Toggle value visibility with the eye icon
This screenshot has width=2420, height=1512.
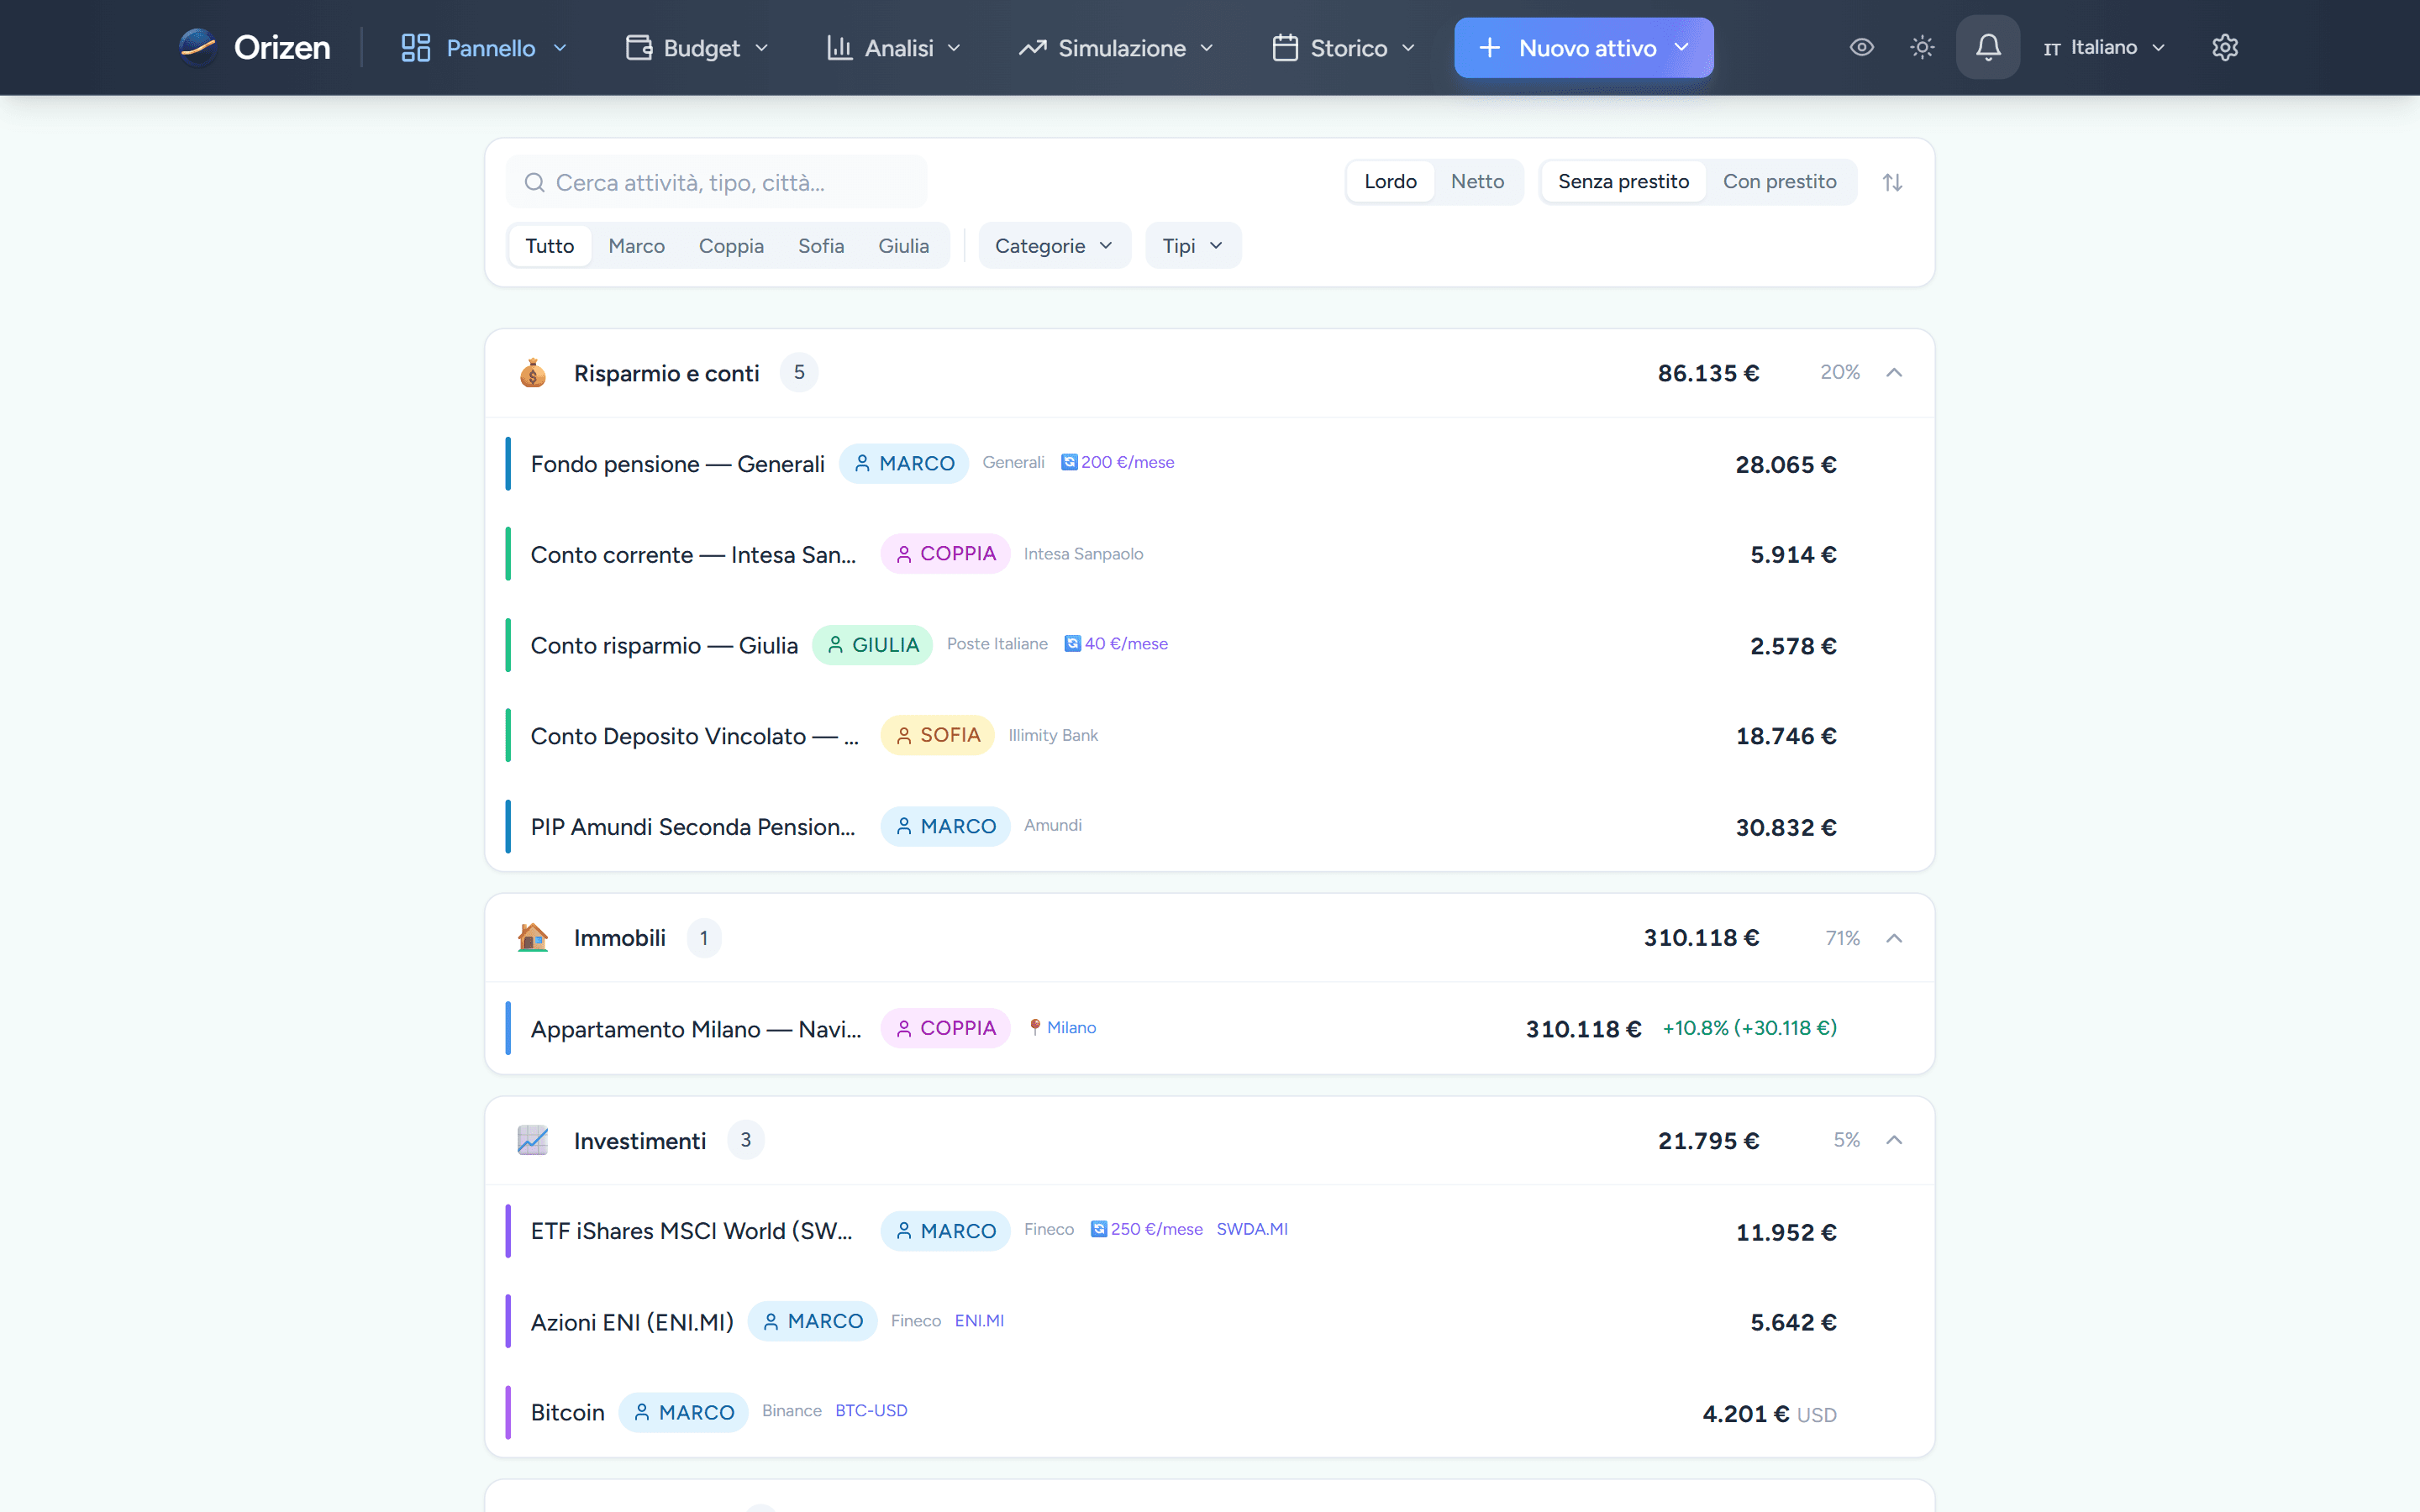(x=1861, y=47)
